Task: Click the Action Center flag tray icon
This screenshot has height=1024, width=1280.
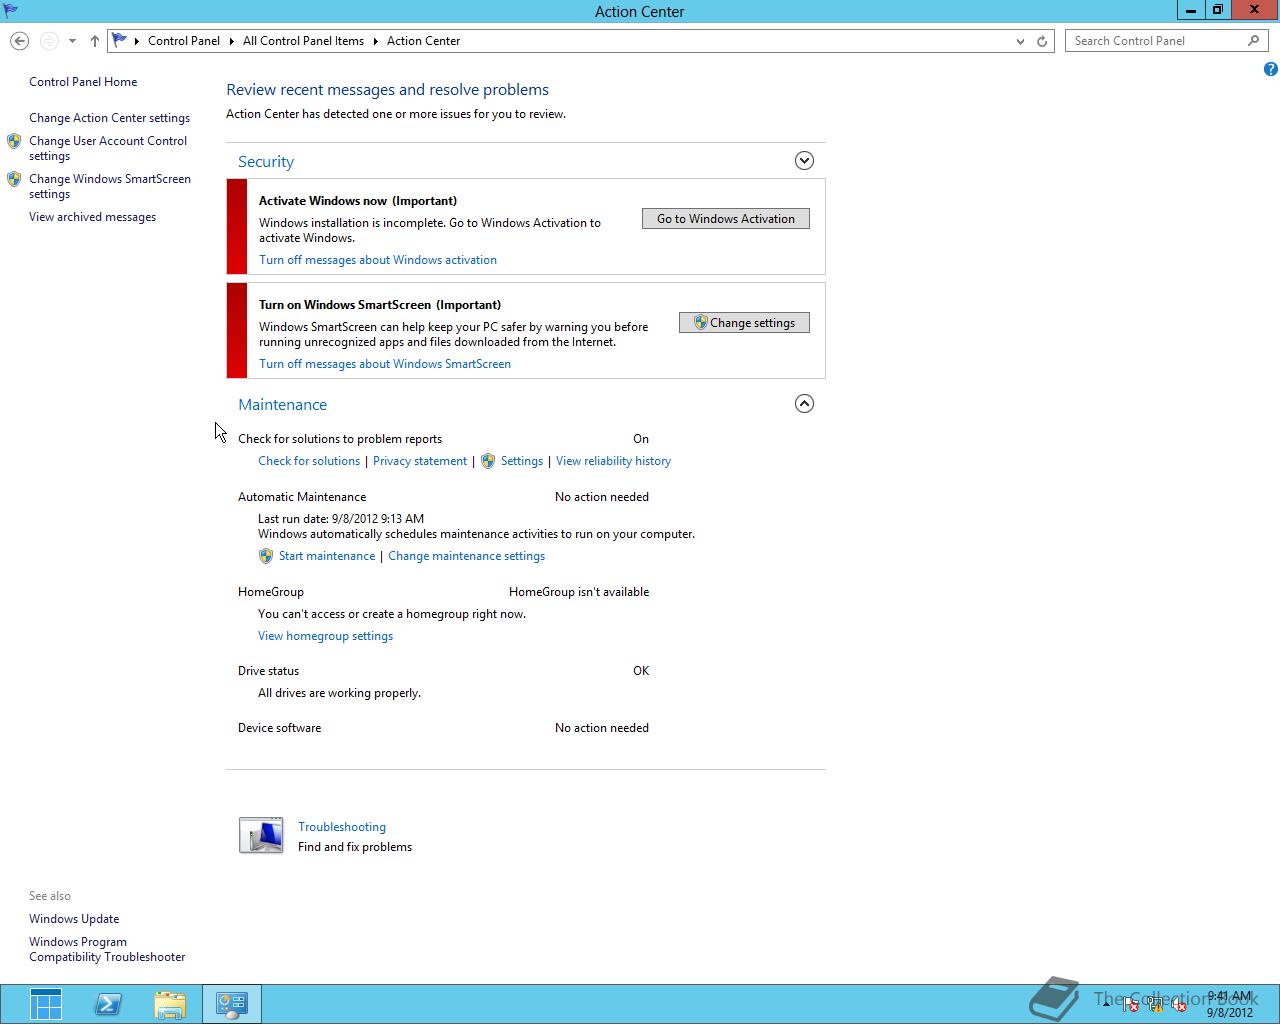Action: coord(1130,1005)
